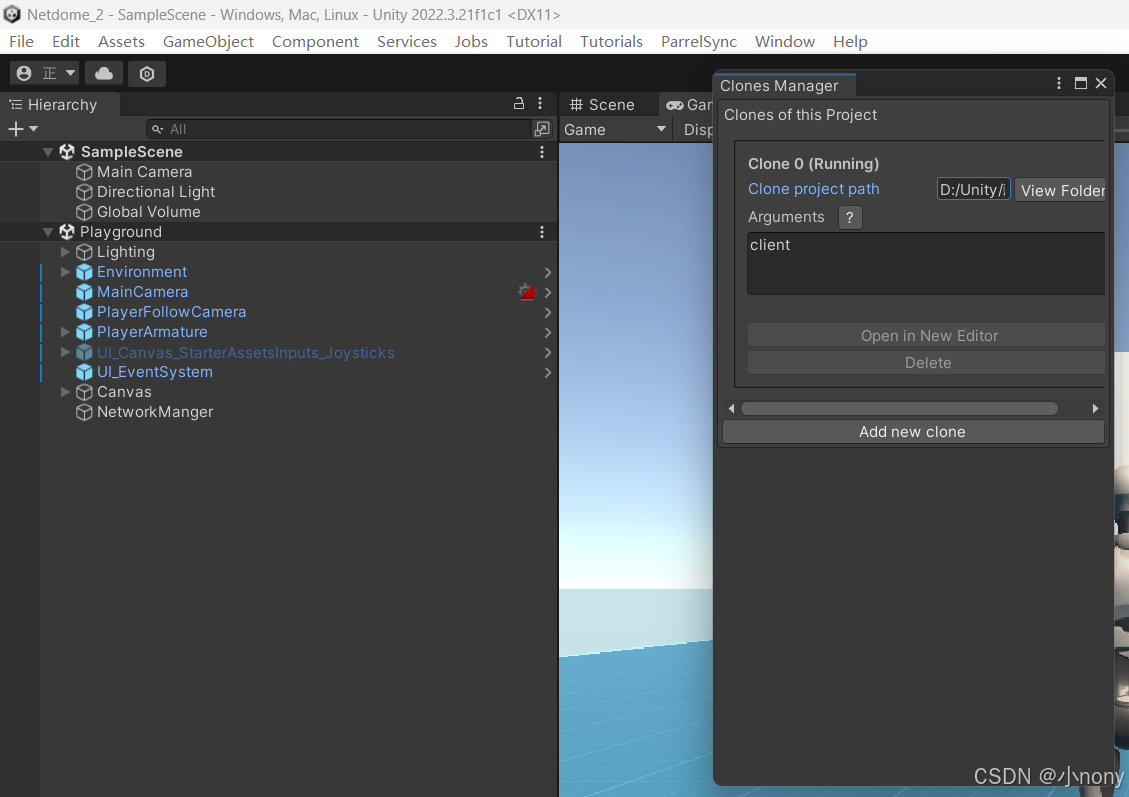Collapse the Playground object in Hierarchy

(x=47, y=231)
